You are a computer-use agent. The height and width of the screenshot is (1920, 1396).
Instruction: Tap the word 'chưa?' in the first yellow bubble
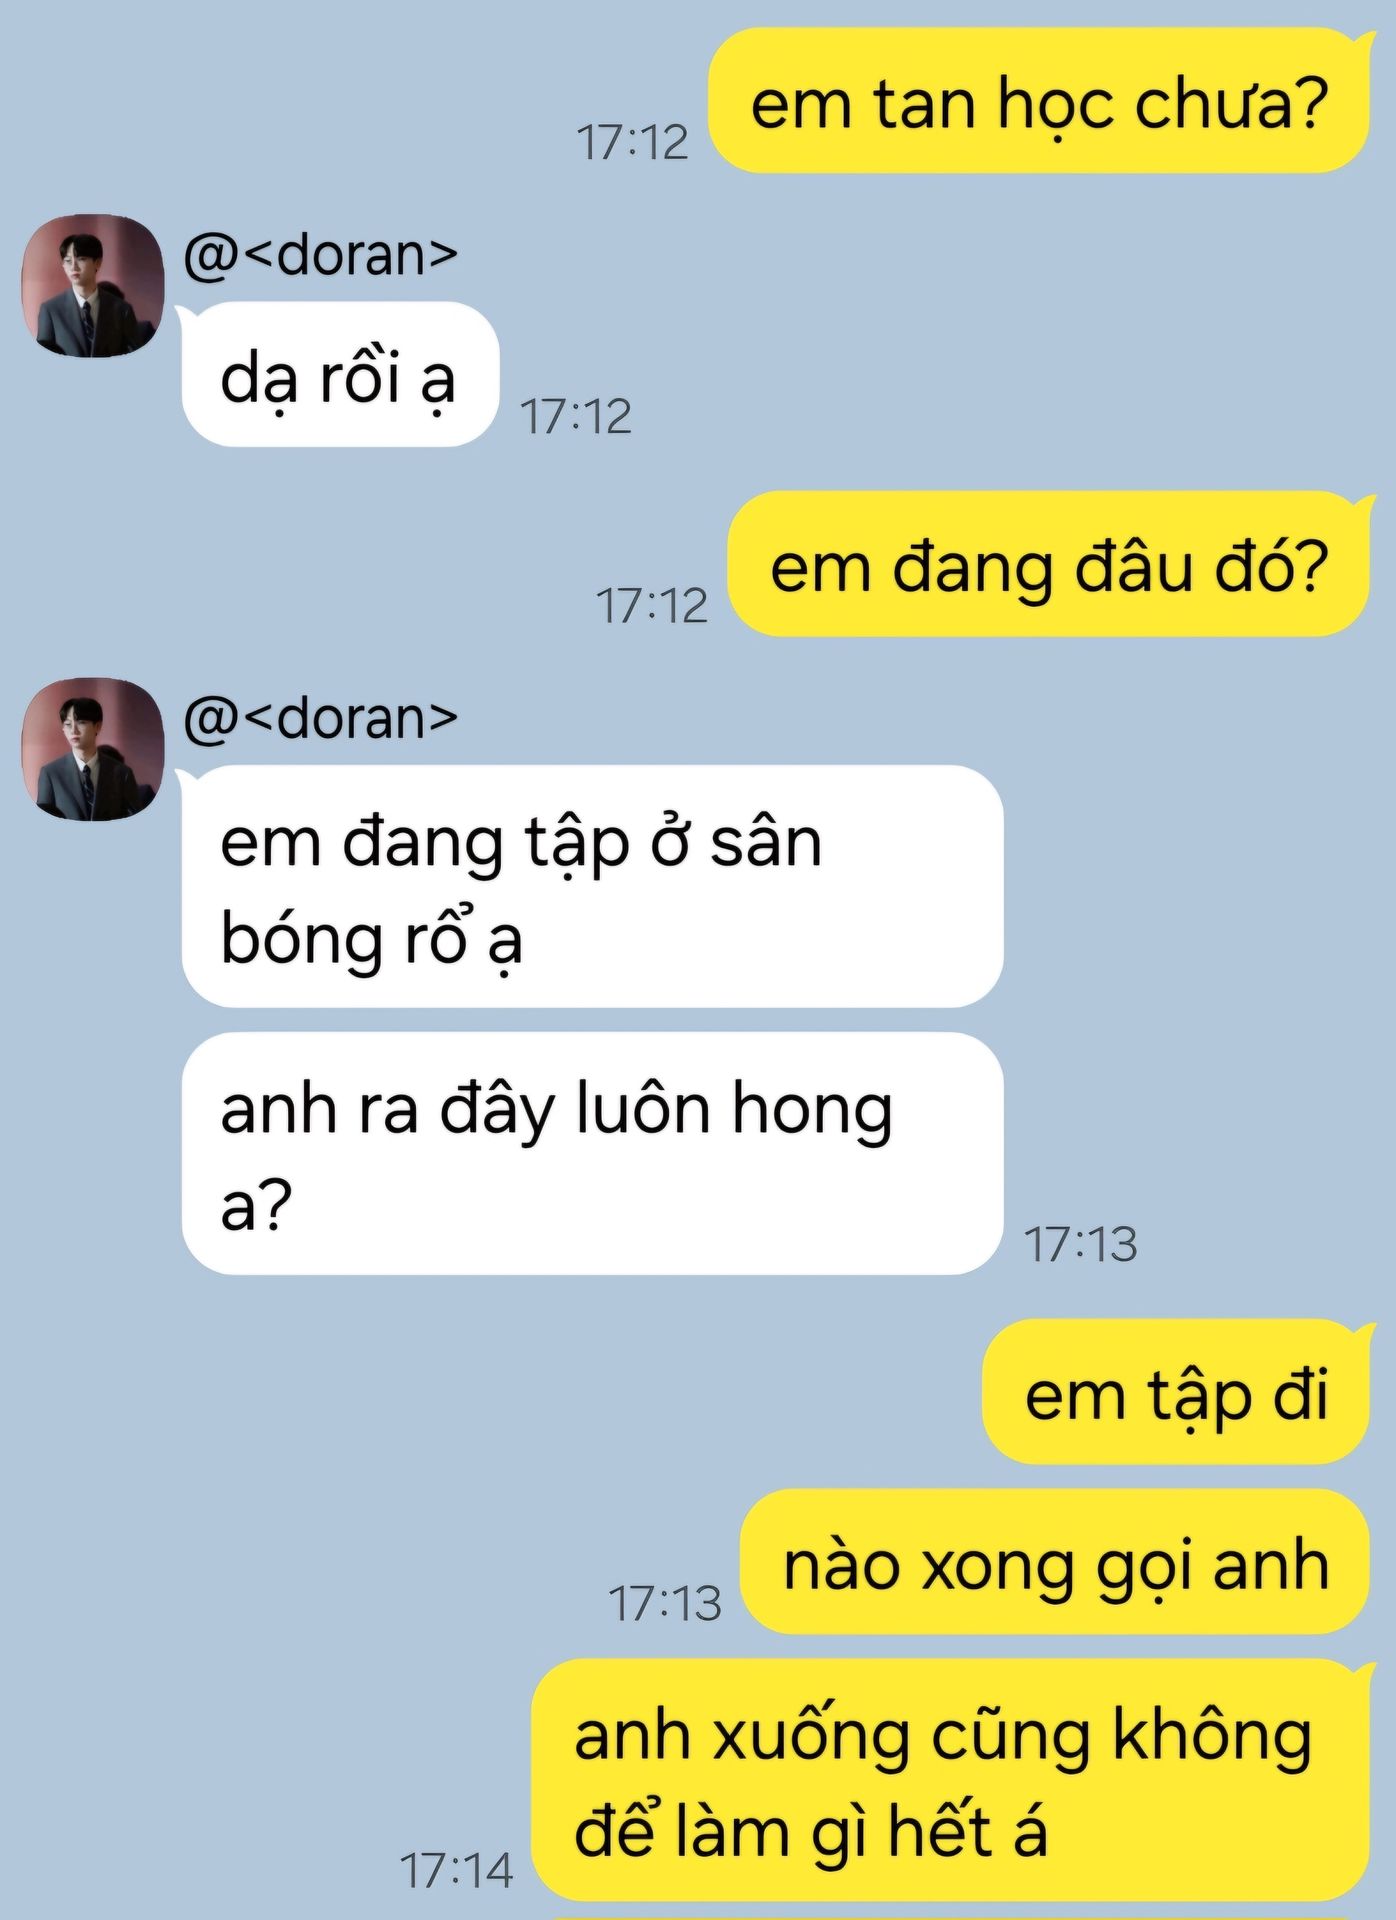[x=1231, y=103]
